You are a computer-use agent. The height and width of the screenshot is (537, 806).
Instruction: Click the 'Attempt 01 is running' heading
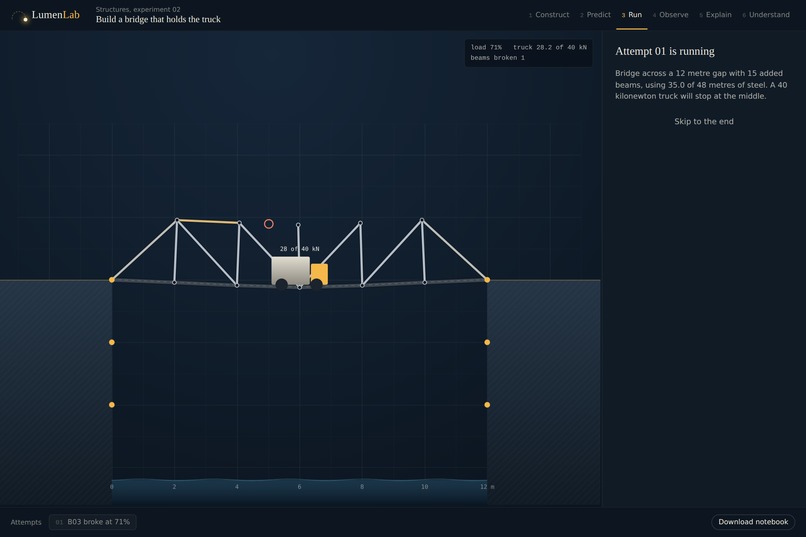[665, 51]
